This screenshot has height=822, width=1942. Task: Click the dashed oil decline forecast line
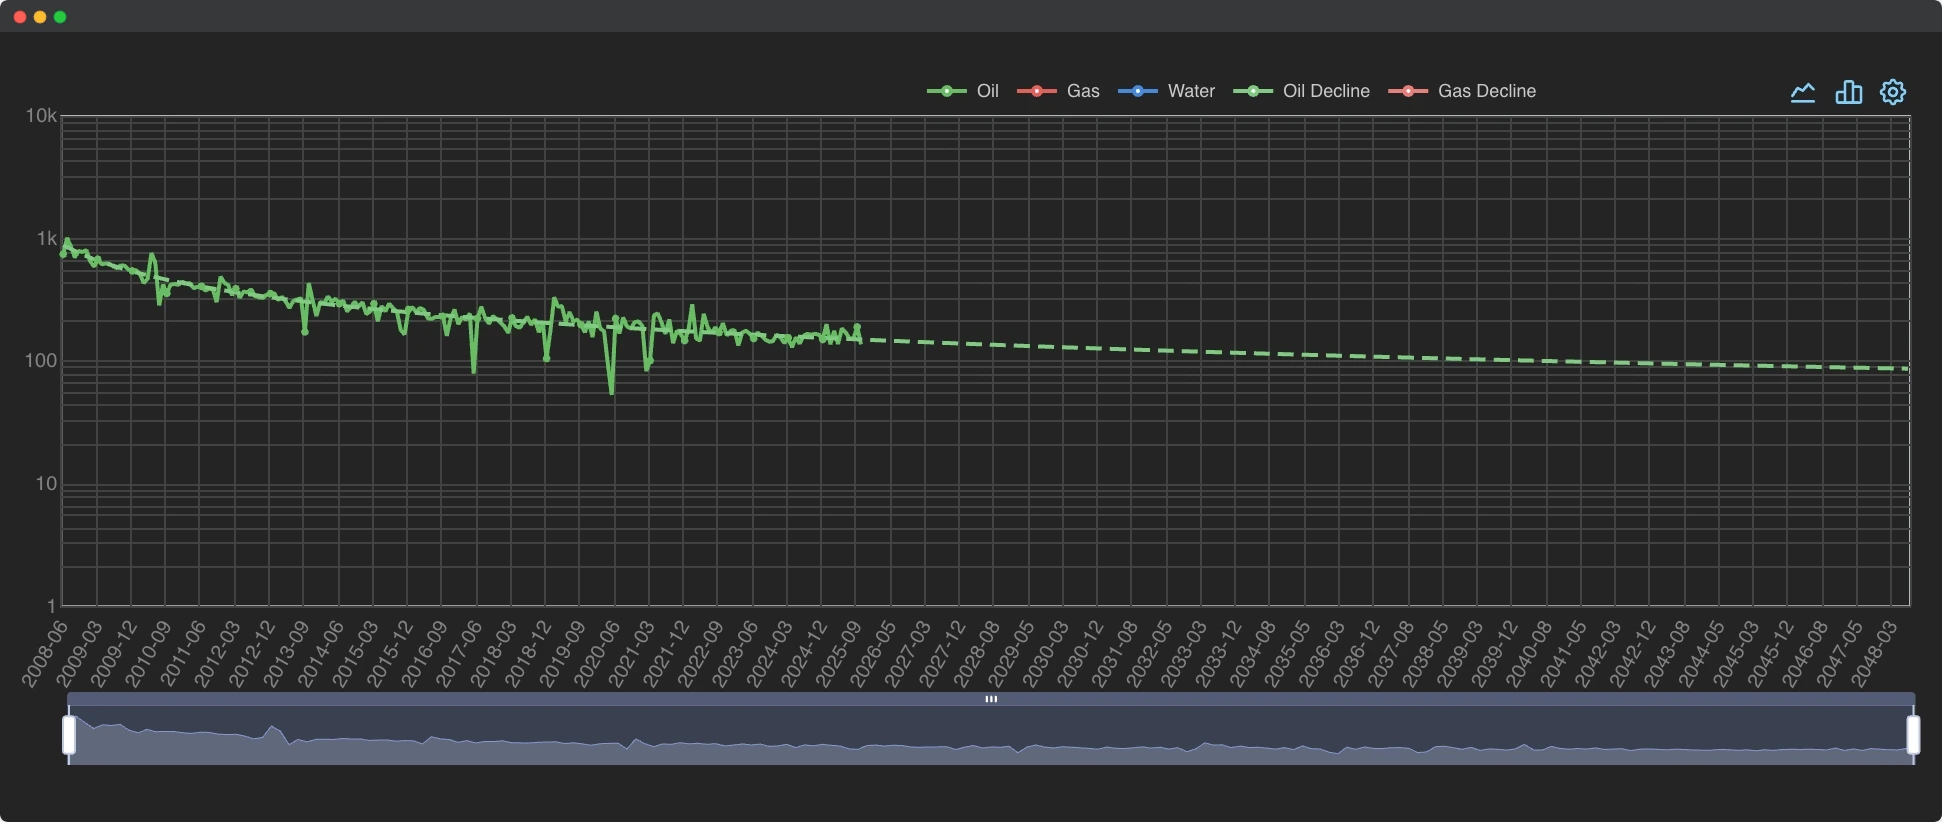pos(1385,356)
